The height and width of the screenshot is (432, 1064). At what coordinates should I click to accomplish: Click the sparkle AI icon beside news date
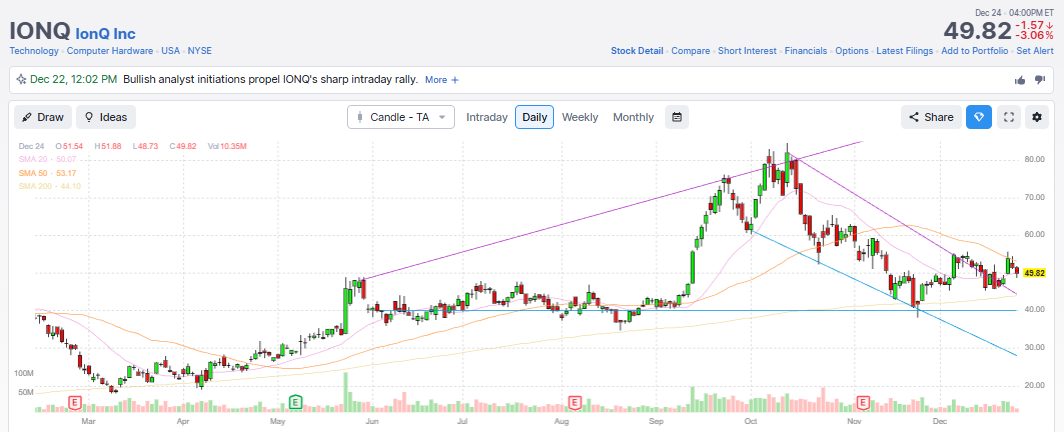pos(20,80)
